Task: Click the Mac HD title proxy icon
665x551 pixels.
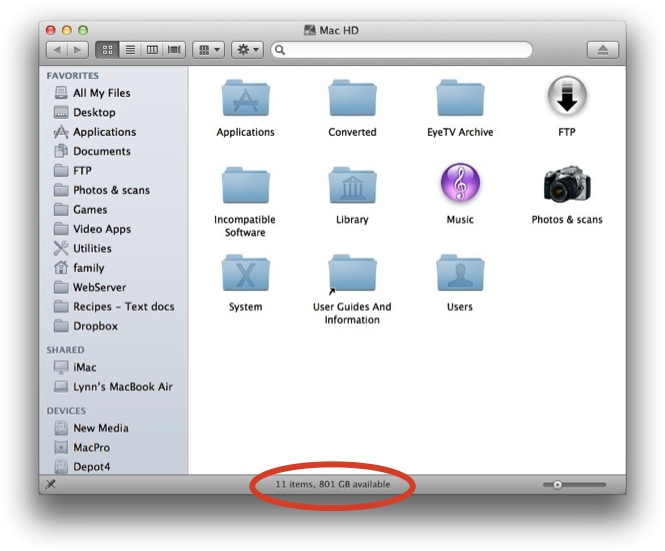Action: [310, 30]
